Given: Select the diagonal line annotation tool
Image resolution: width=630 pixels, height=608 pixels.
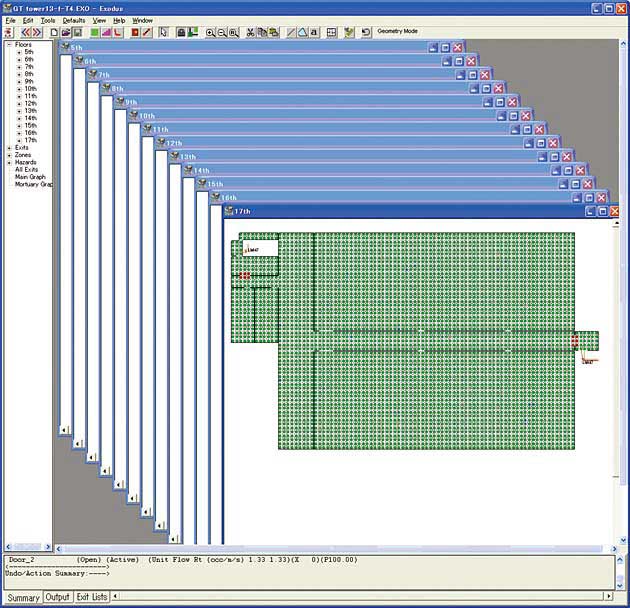Looking at the screenshot, I should click(290, 33).
